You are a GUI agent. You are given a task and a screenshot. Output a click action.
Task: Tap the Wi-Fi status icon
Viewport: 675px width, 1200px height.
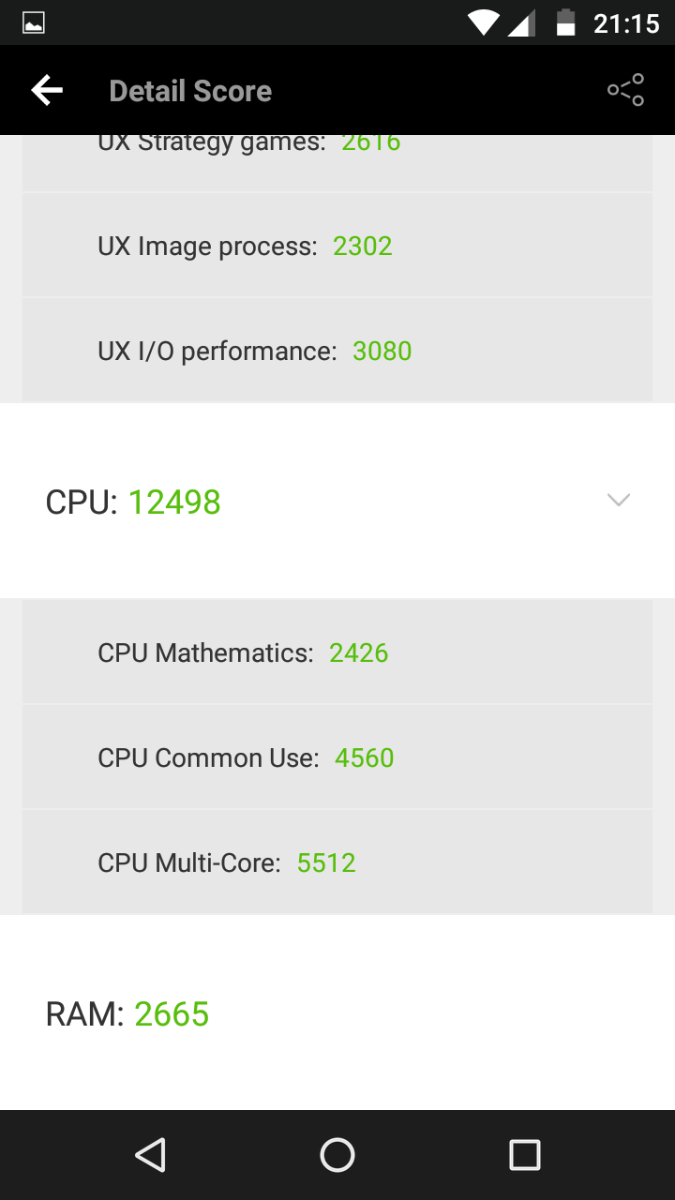[484, 22]
